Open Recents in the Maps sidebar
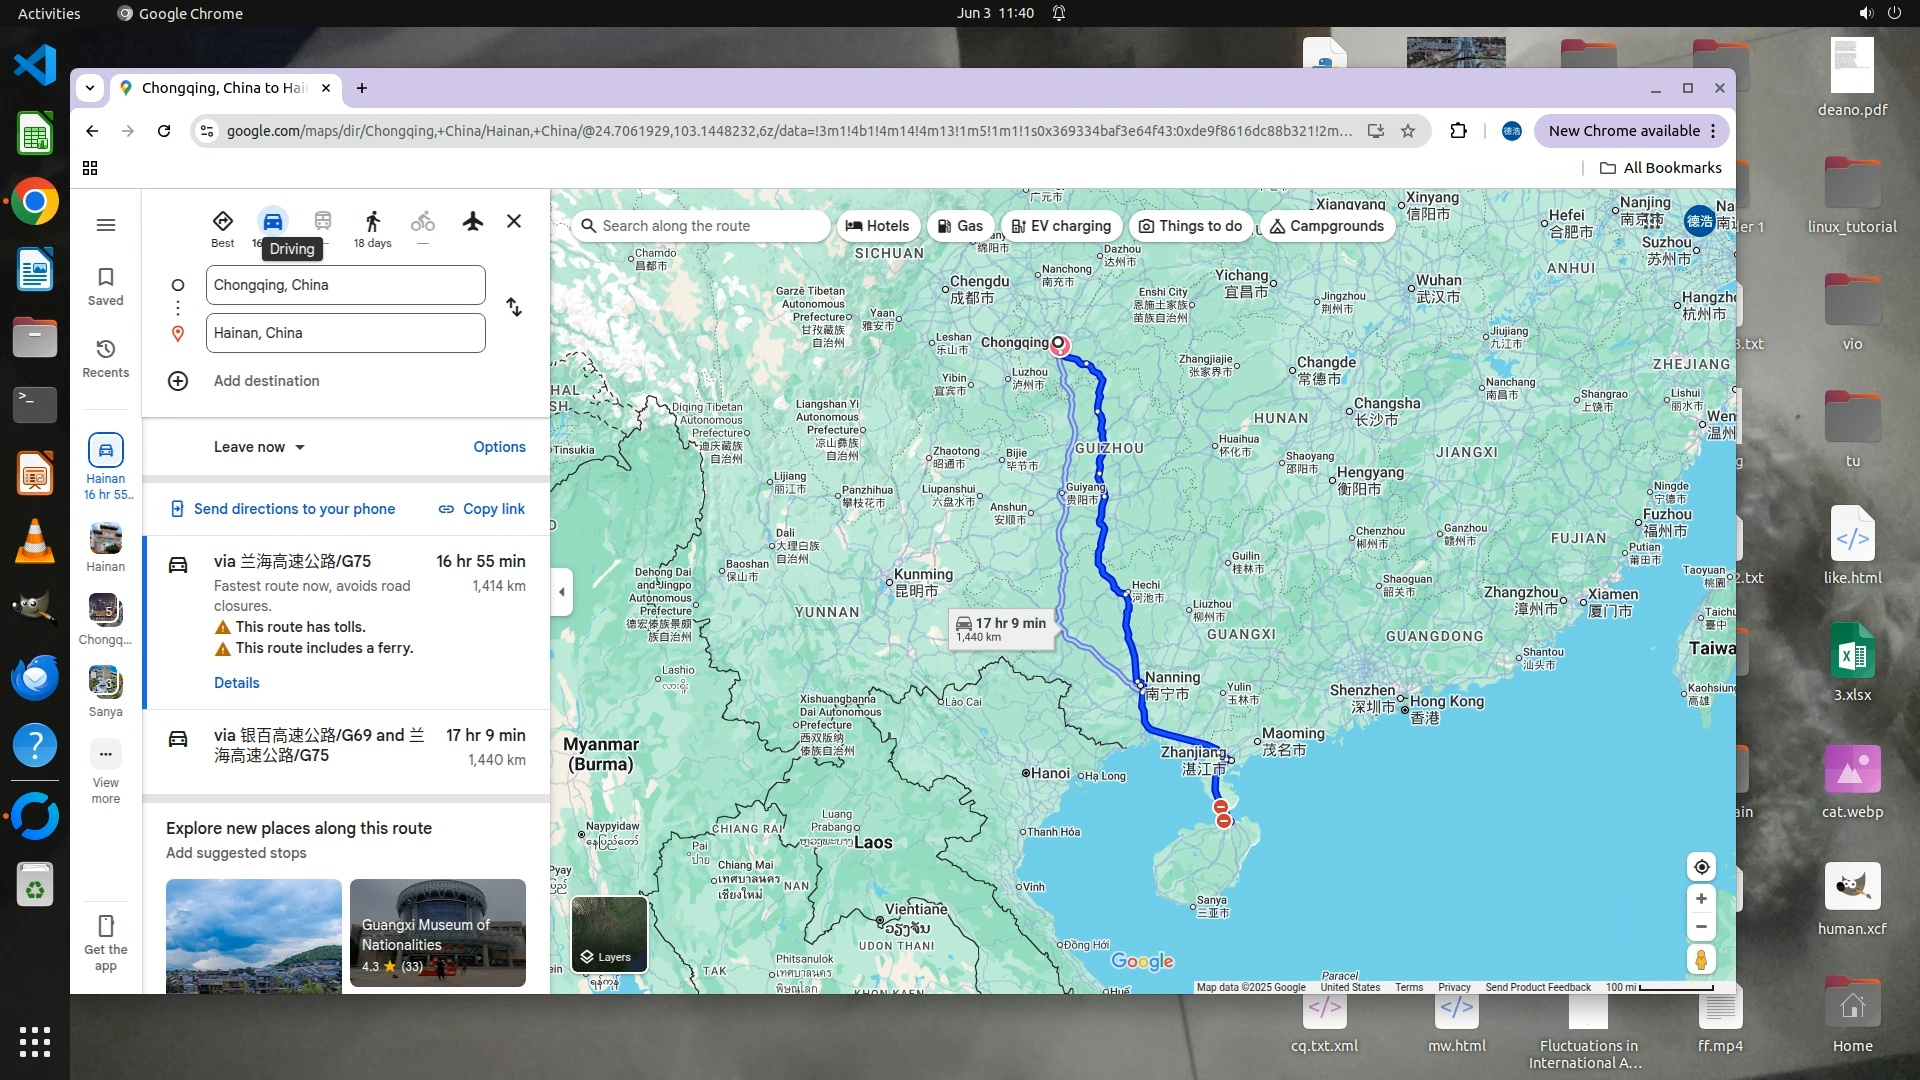The height and width of the screenshot is (1080, 1920). point(106,357)
